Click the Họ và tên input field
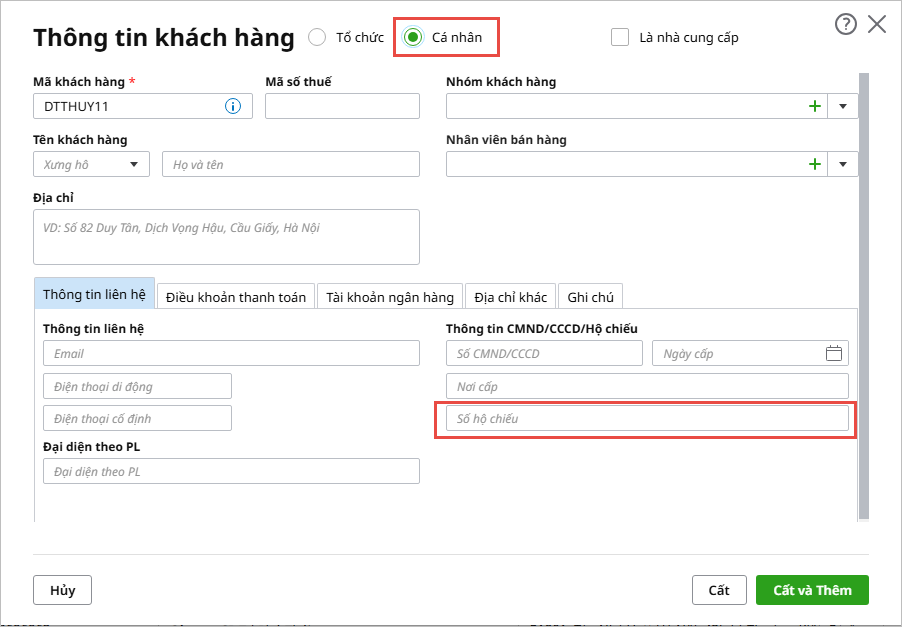Screen dimensions: 902x627 point(291,164)
